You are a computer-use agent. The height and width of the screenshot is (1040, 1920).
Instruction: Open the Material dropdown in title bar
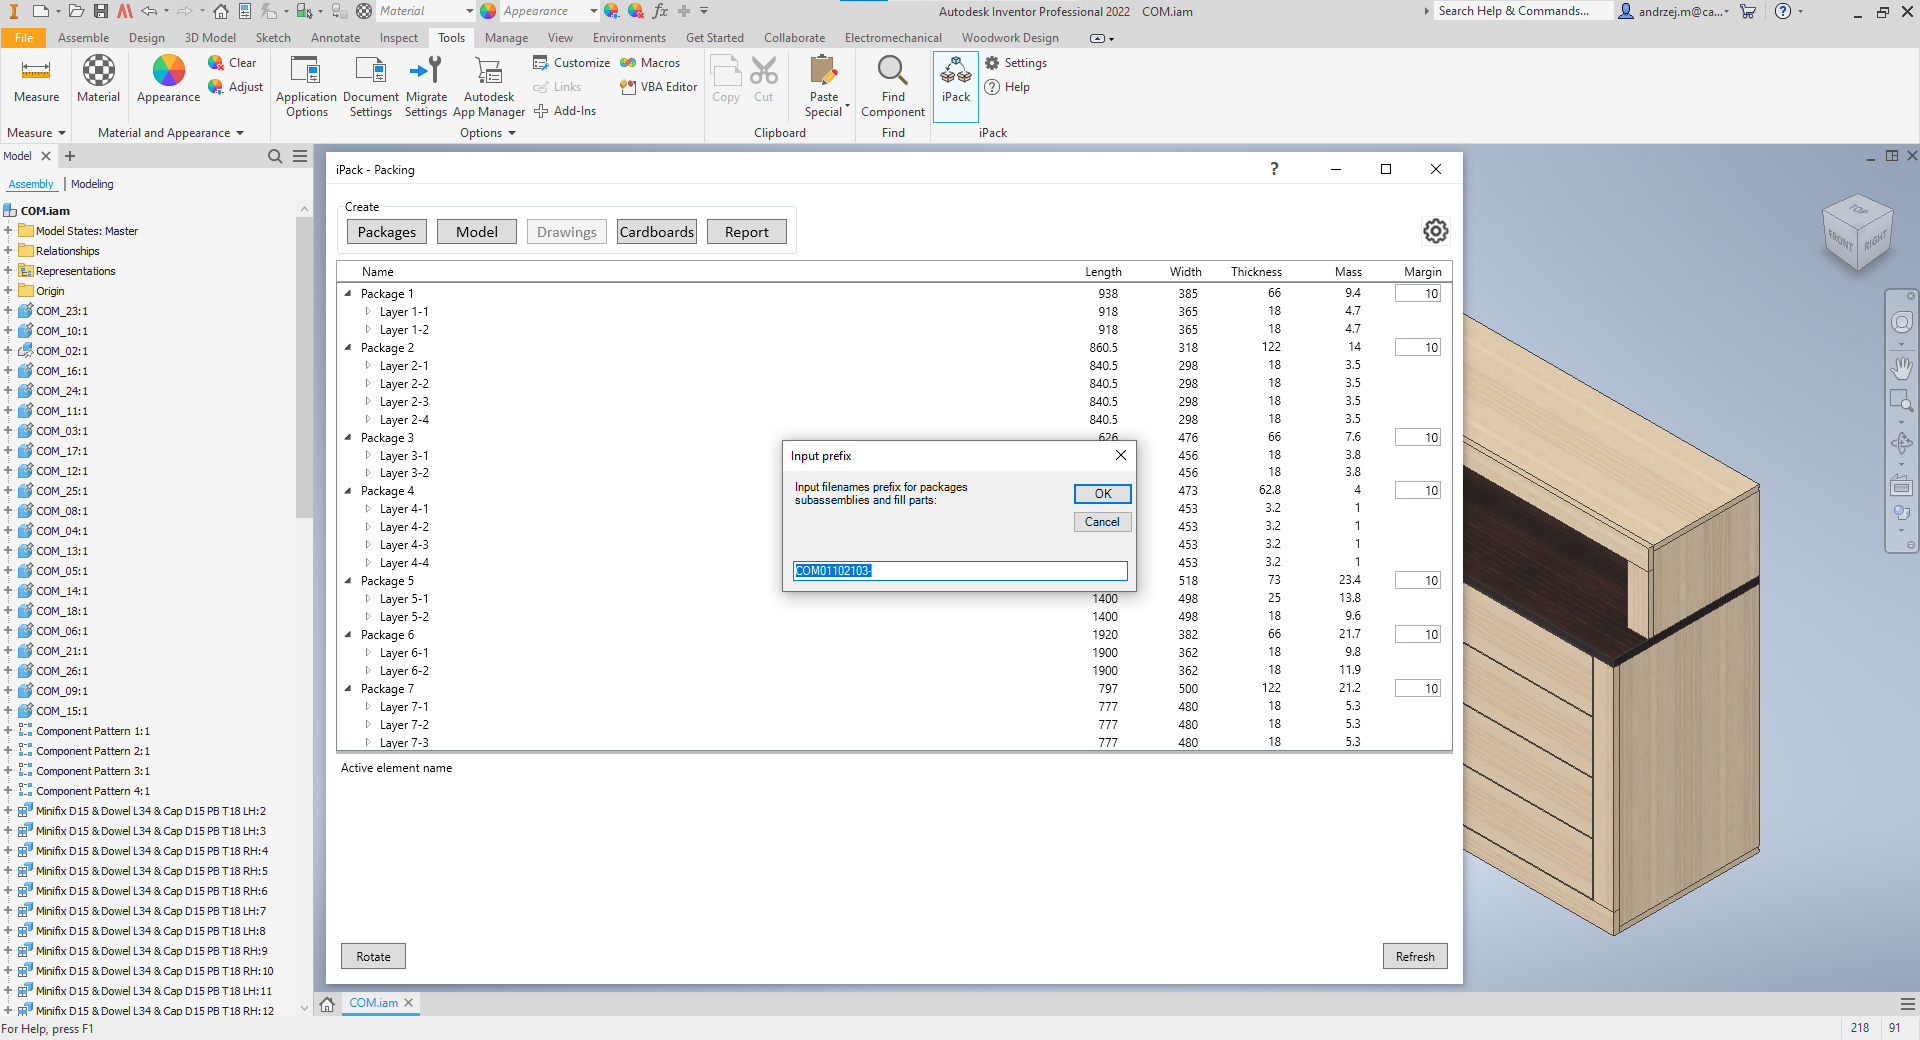(x=469, y=11)
